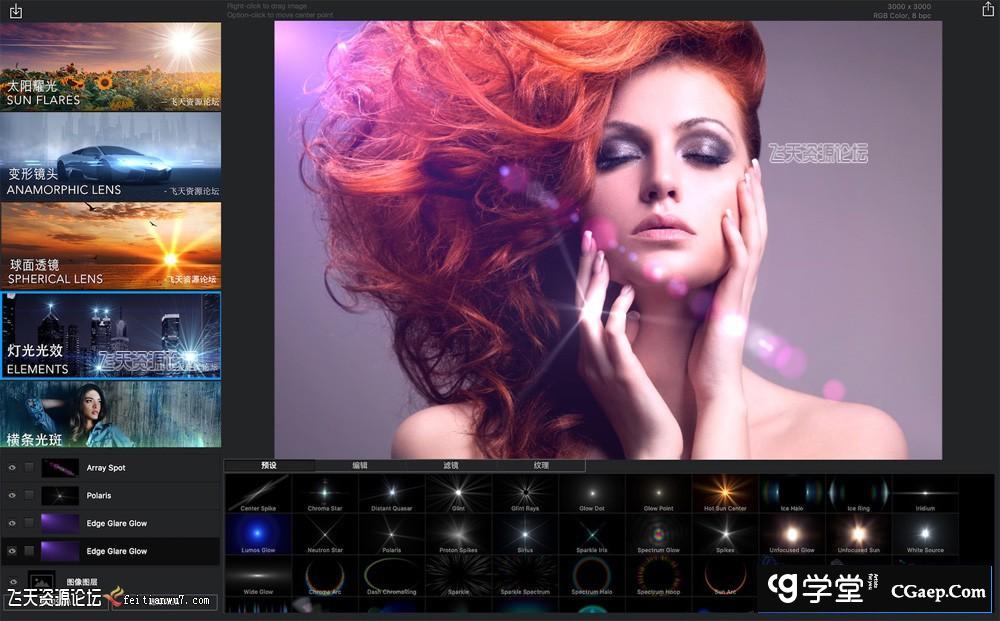Select the Dash Chromoring preset

tap(392, 577)
